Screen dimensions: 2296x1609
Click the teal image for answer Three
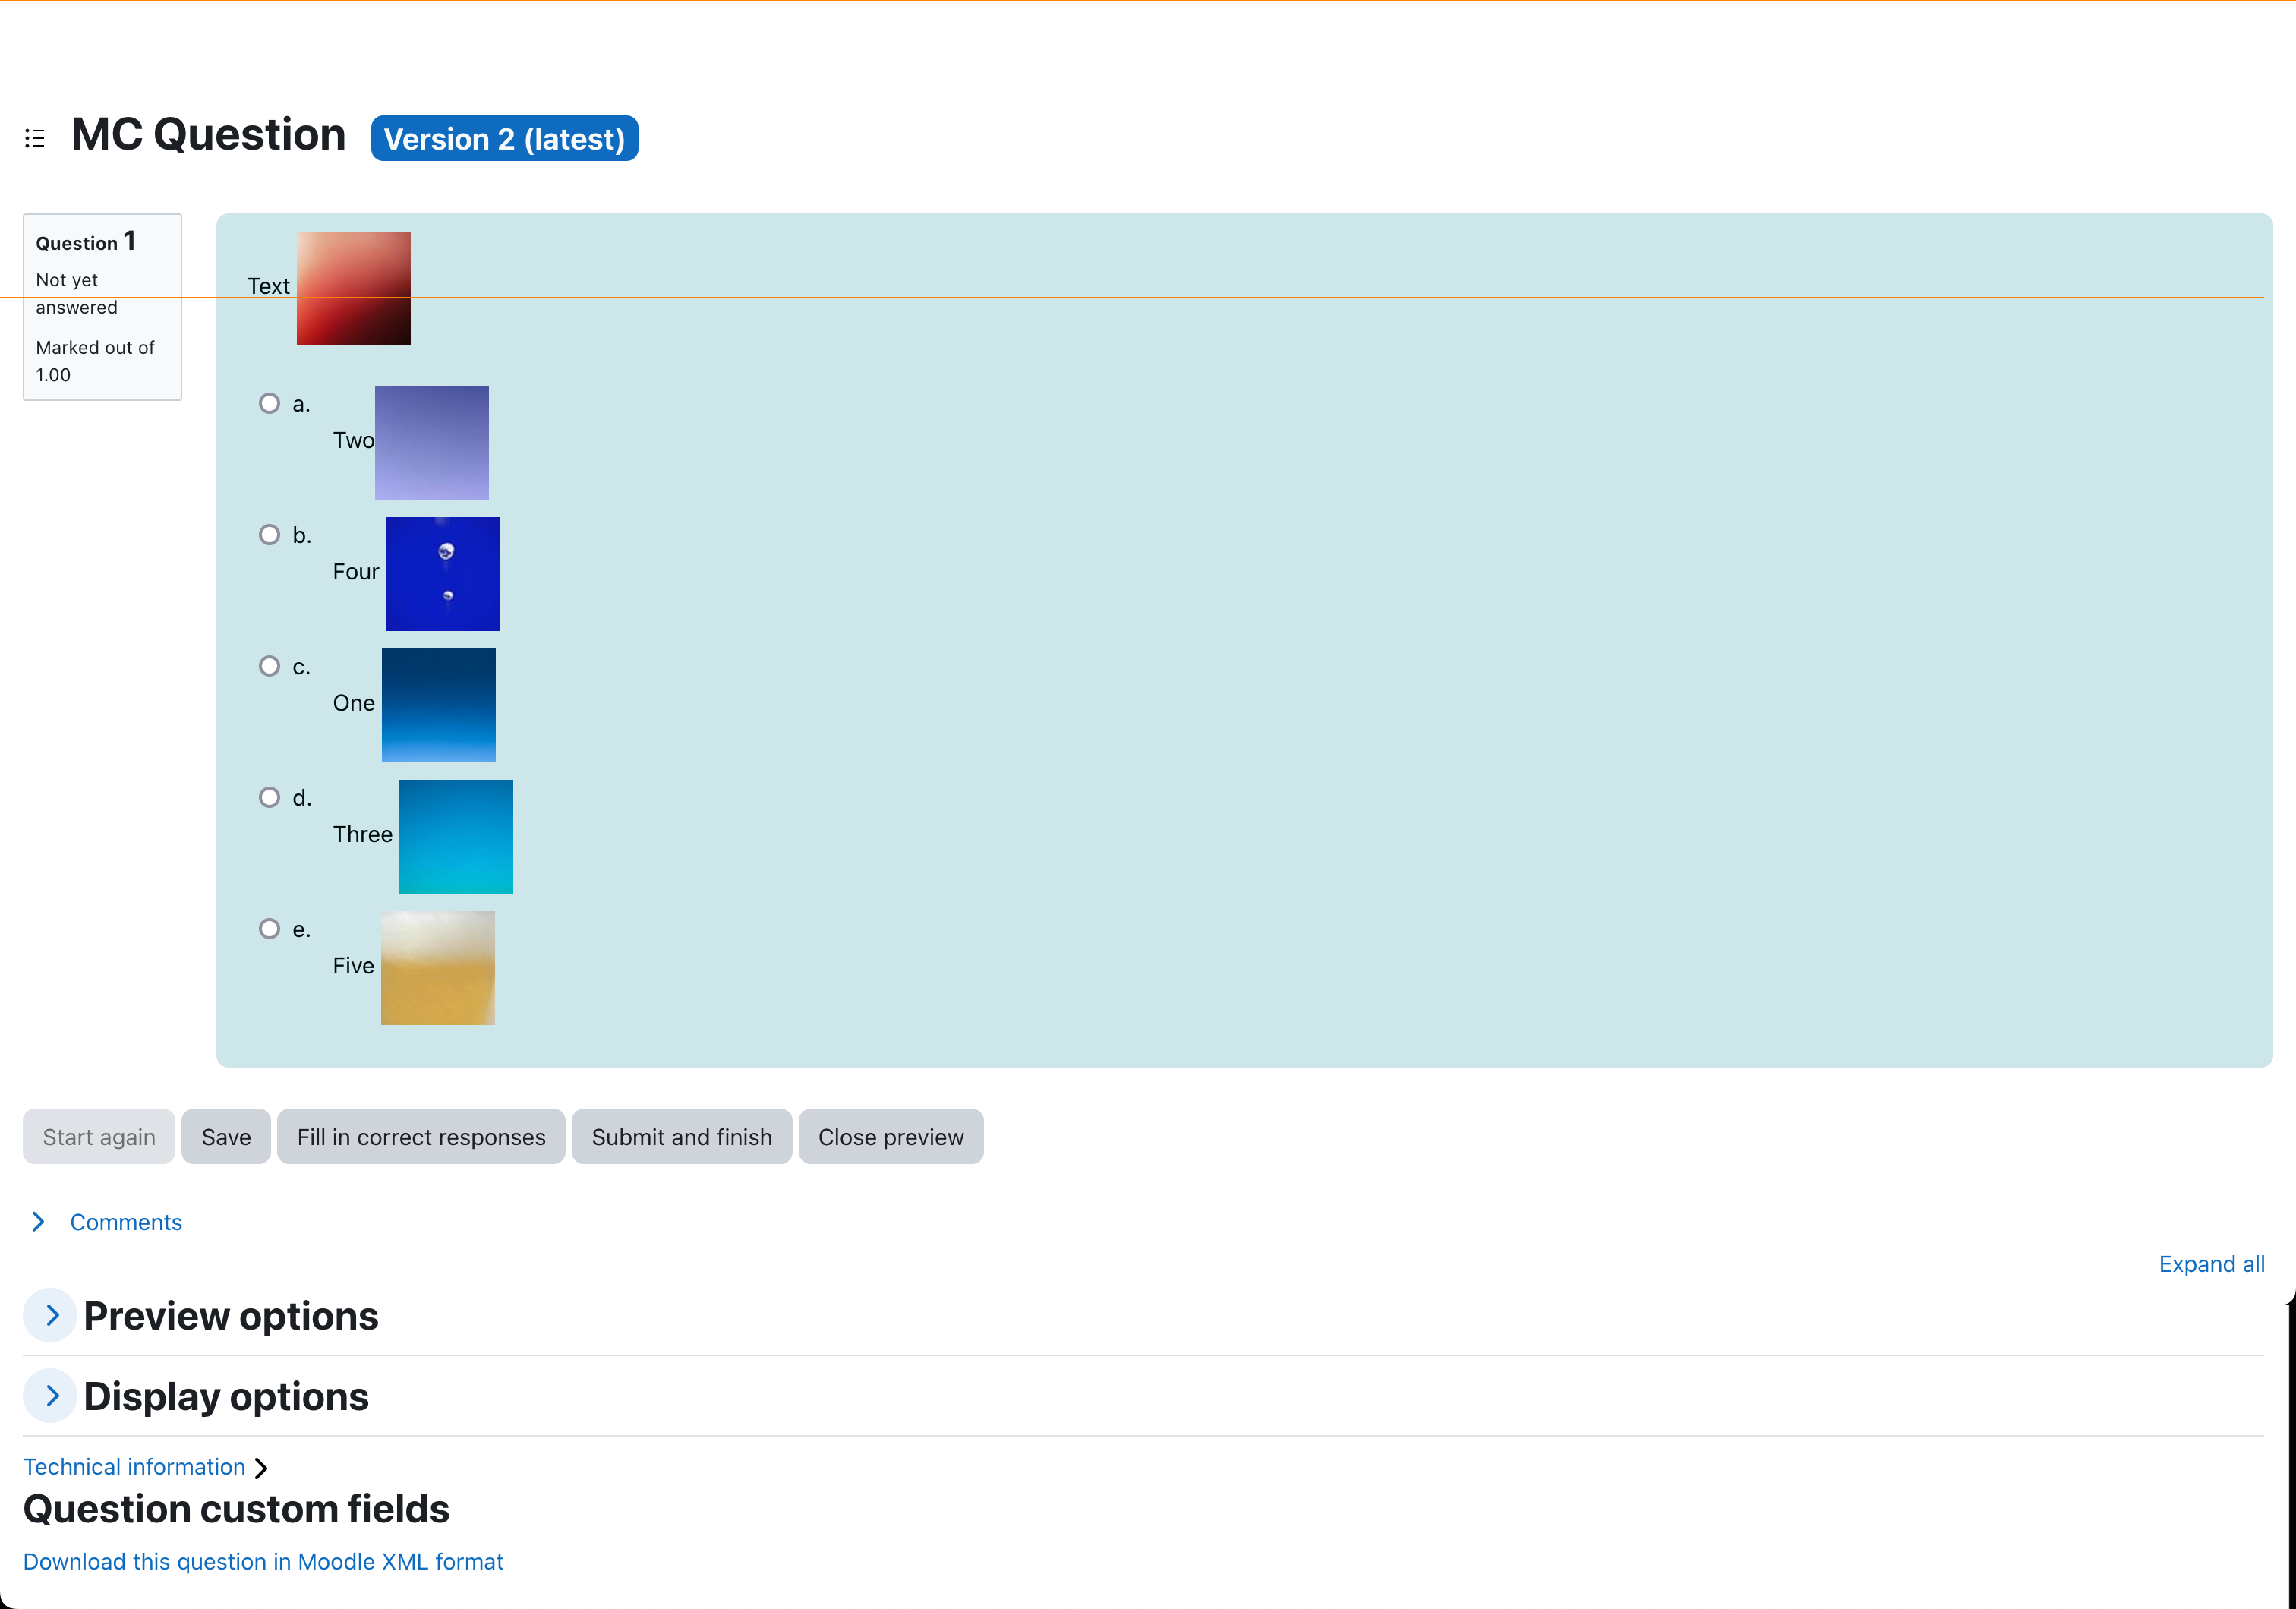click(456, 837)
